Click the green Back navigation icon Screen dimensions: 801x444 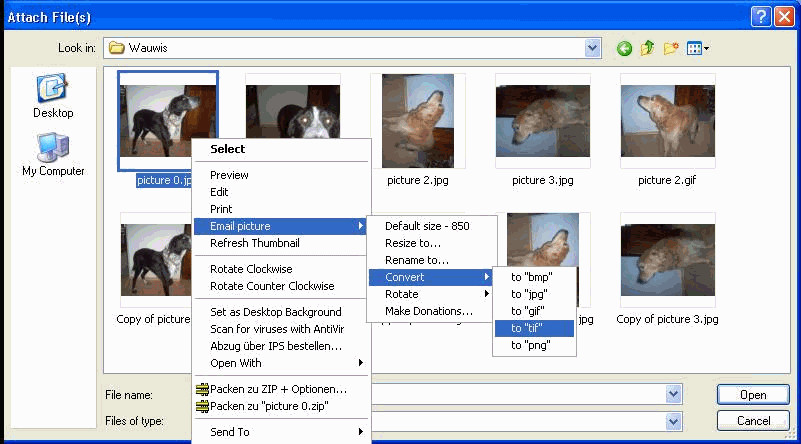coord(624,49)
